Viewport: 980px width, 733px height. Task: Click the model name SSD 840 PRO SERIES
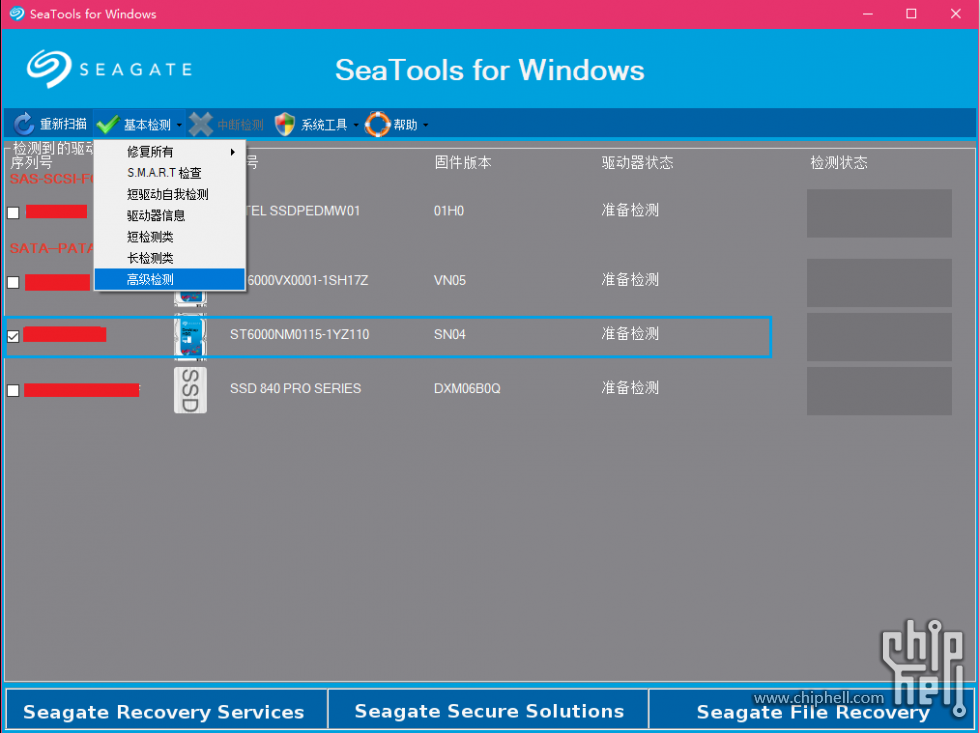click(x=296, y=388)
